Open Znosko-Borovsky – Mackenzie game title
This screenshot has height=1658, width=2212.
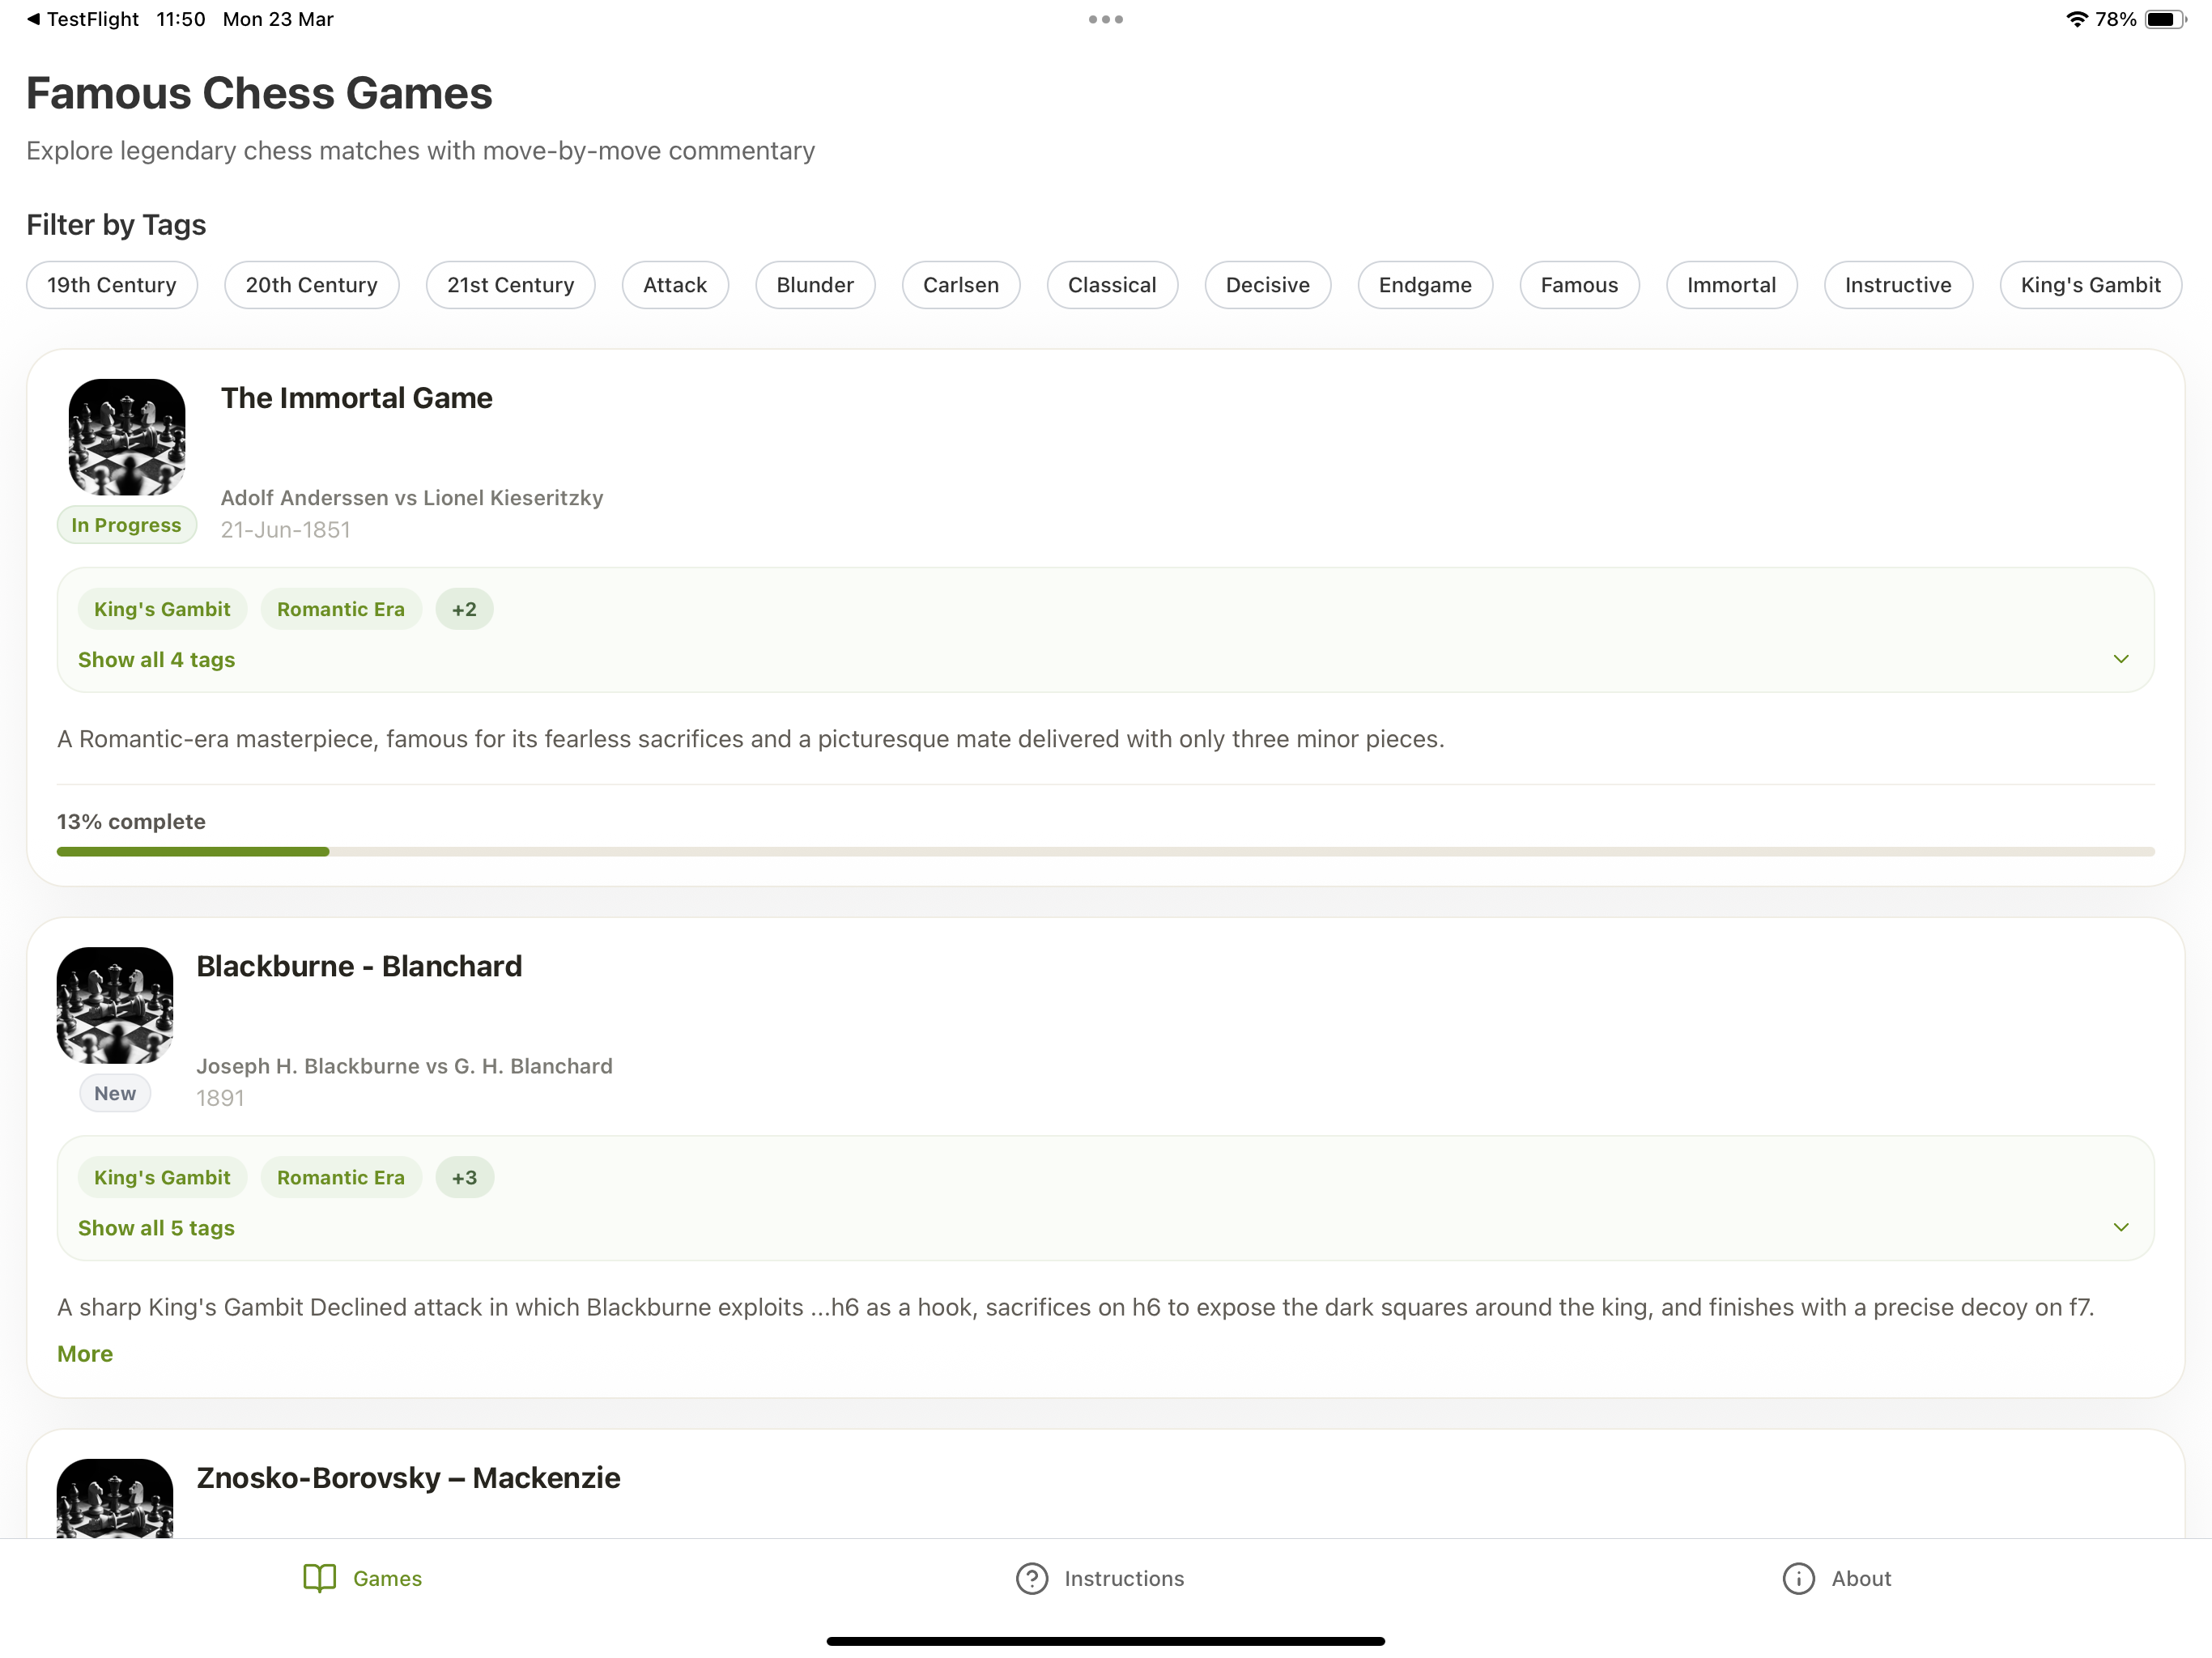(x=408, y=1478)
